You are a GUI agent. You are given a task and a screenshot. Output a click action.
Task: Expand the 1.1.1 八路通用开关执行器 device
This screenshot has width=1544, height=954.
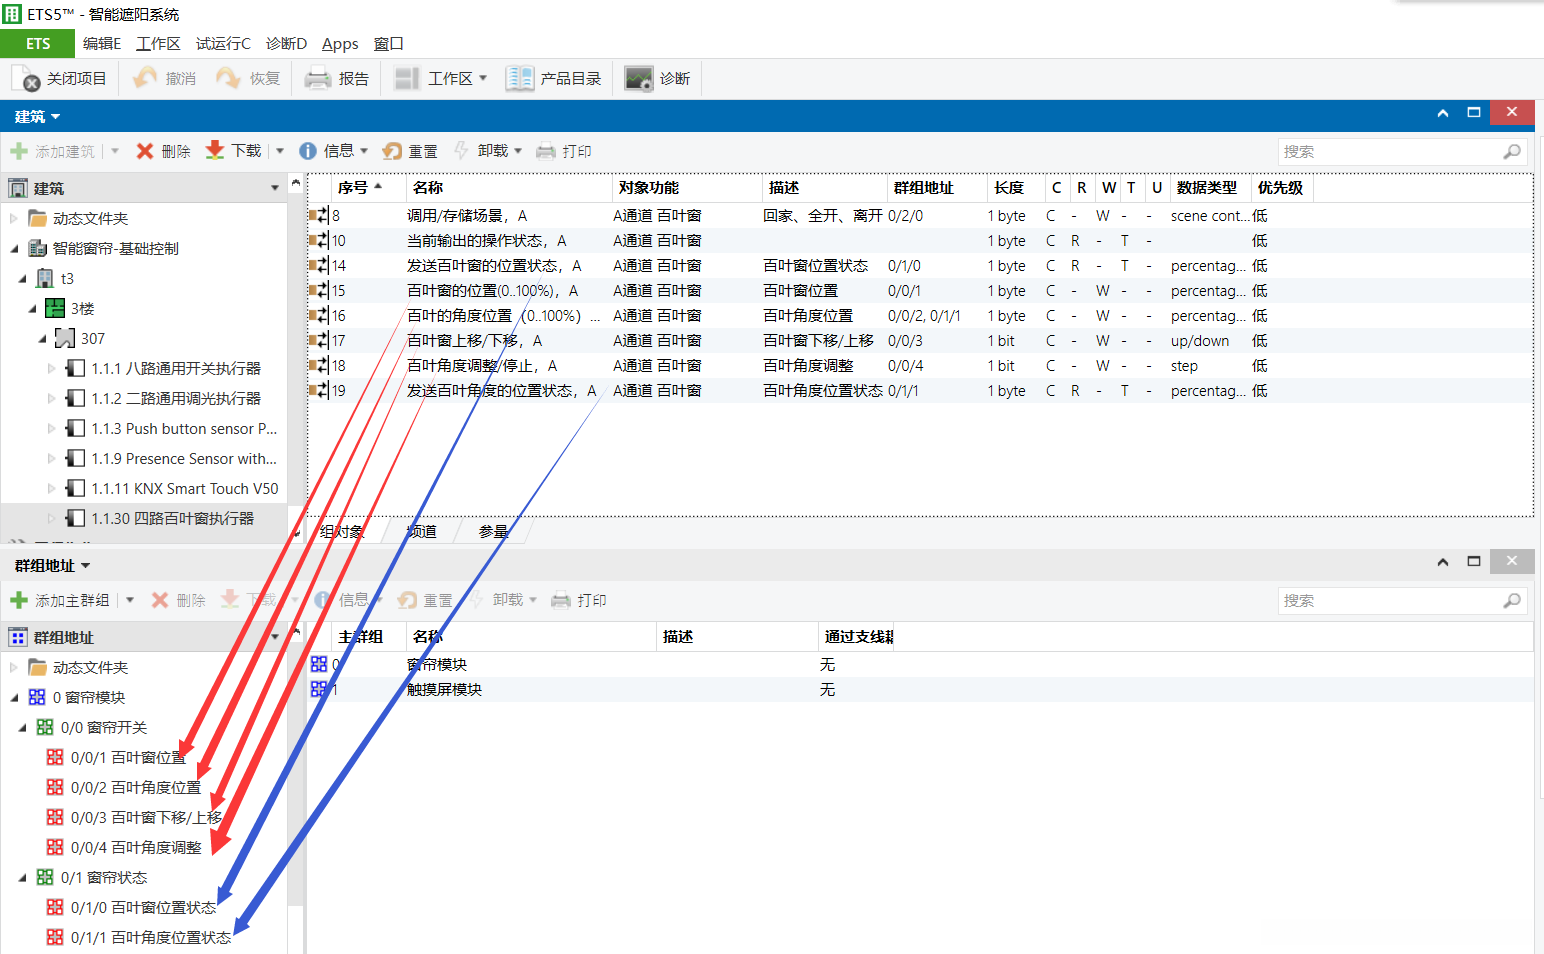click(52, 368)
